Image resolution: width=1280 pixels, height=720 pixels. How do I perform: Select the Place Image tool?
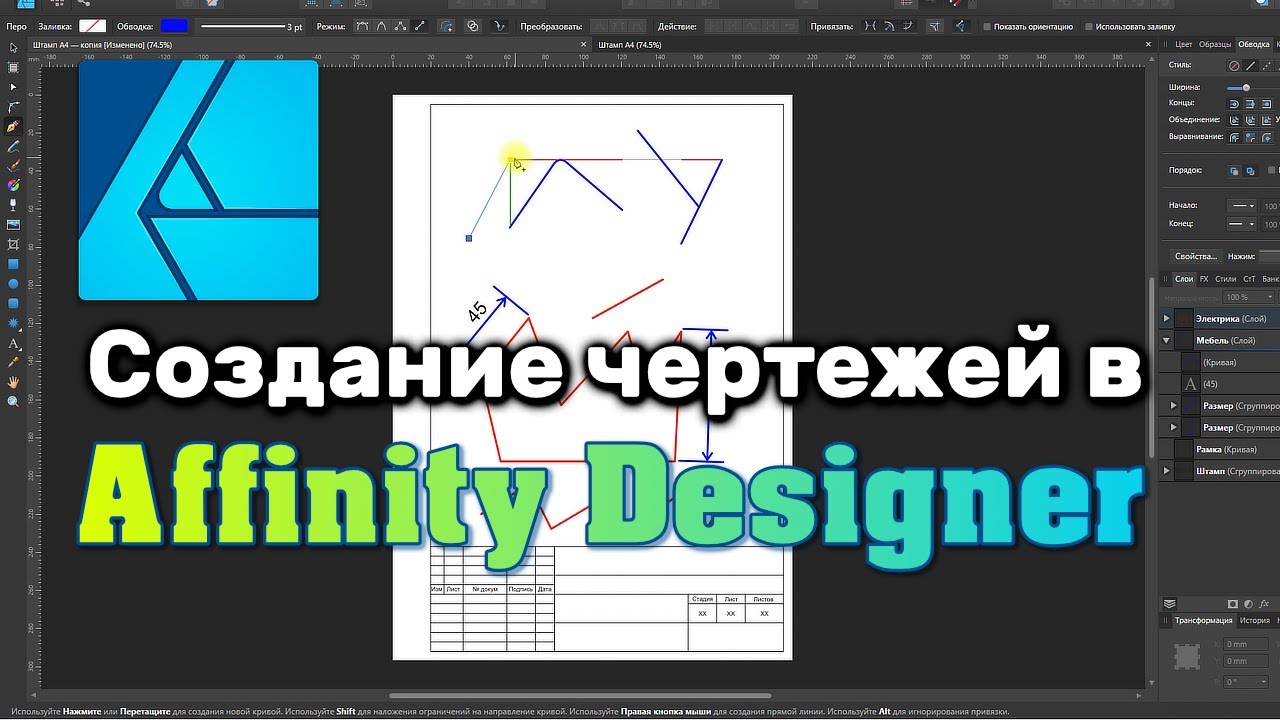[x=13, y=225]
